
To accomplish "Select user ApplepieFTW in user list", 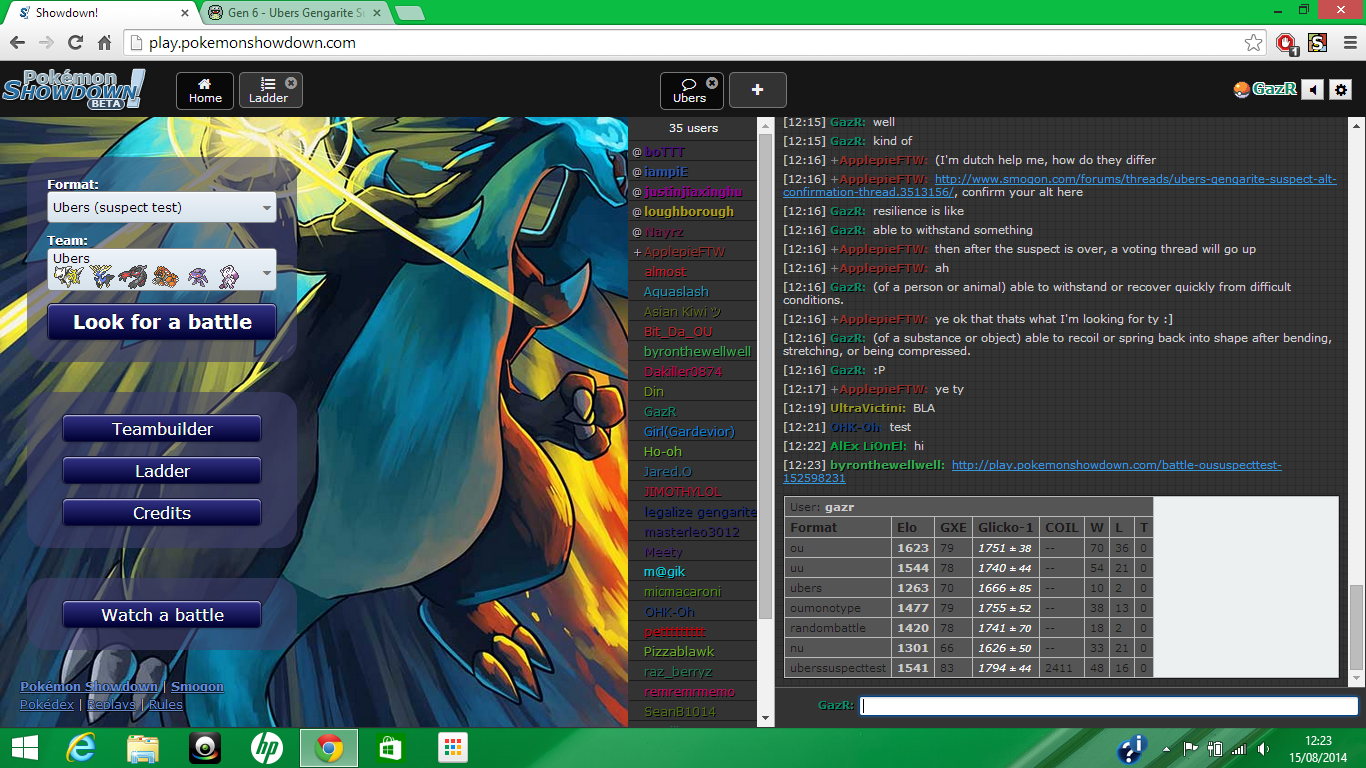I will click(x=693, y=251).
